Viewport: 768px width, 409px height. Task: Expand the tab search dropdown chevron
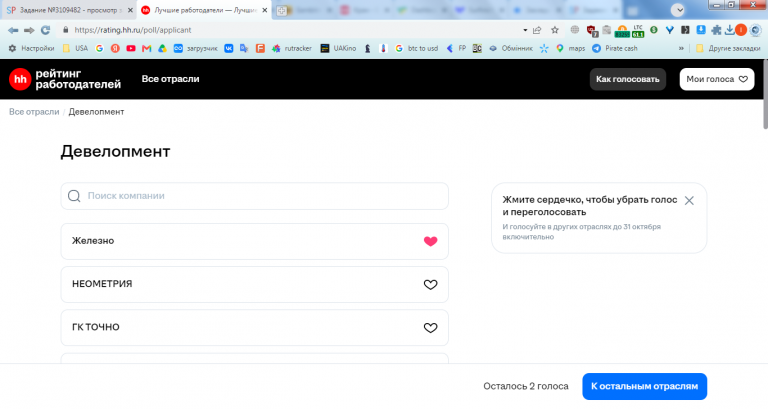tap(678, 10)
